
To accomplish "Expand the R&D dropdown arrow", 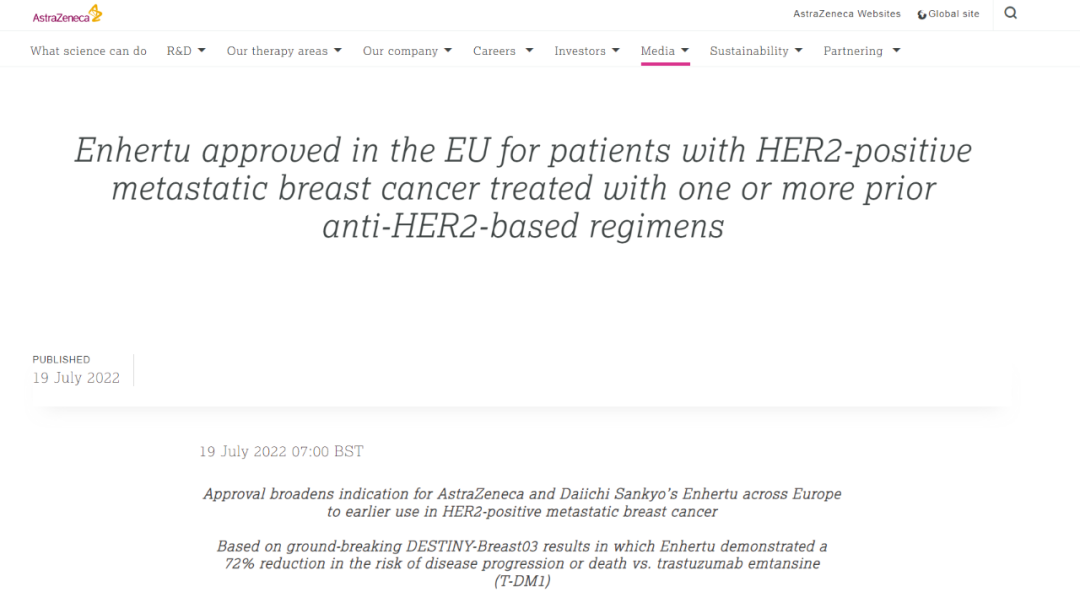I will [202, 50].
